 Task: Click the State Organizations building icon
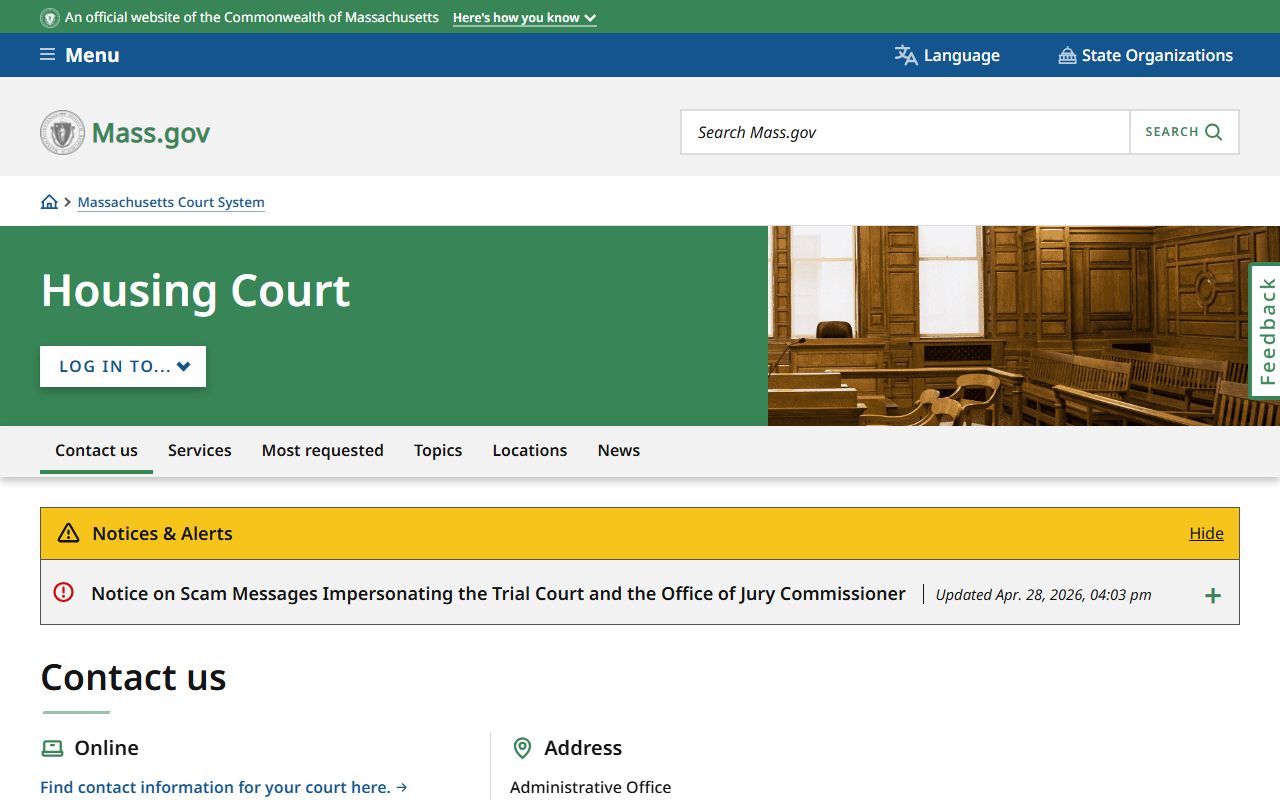click(1067, 55)
